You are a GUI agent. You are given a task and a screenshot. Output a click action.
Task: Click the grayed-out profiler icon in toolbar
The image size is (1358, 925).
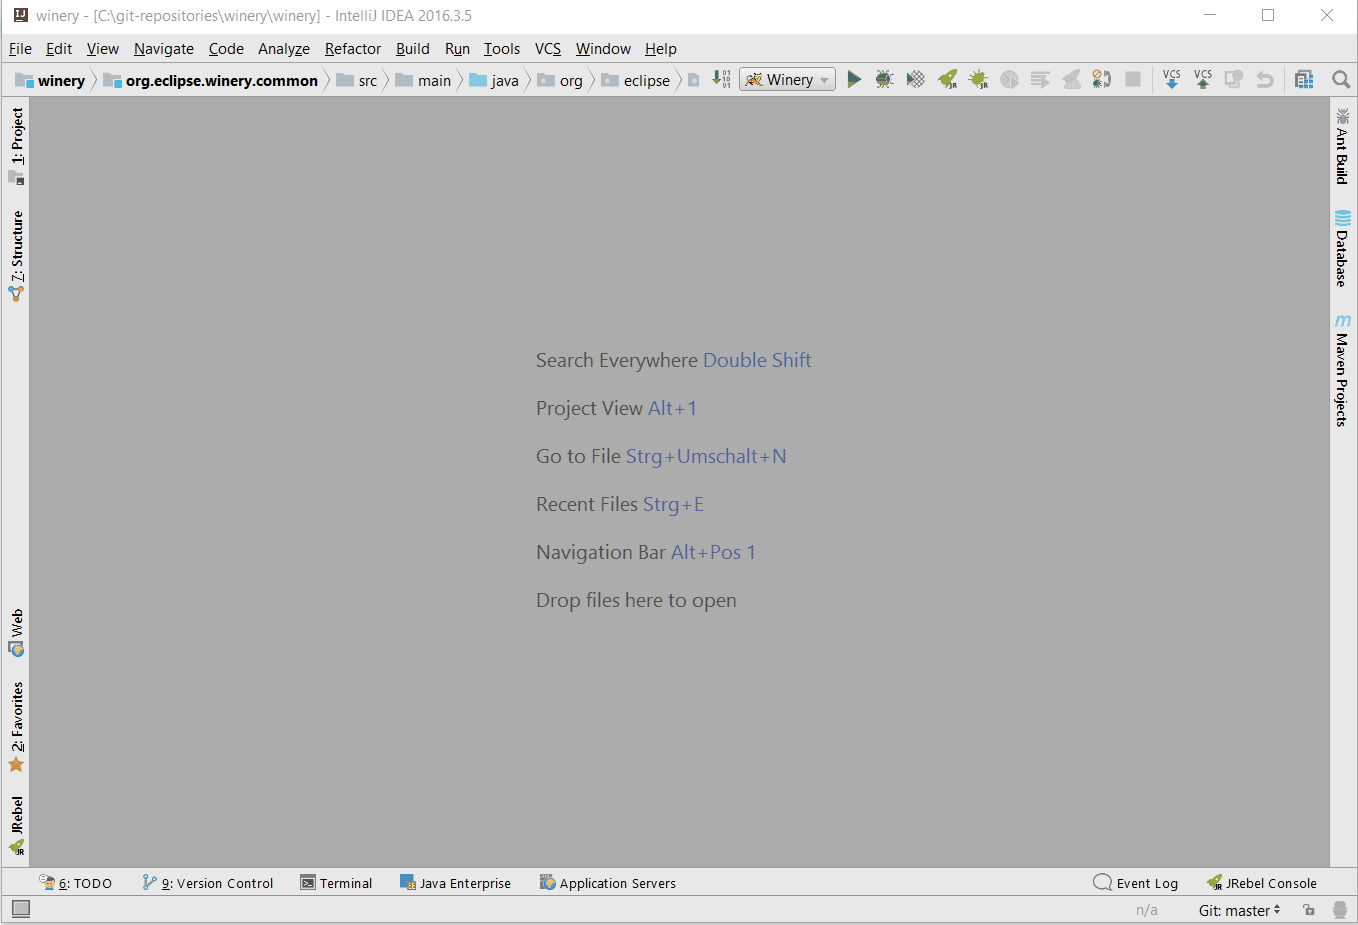pos(1009,79)
